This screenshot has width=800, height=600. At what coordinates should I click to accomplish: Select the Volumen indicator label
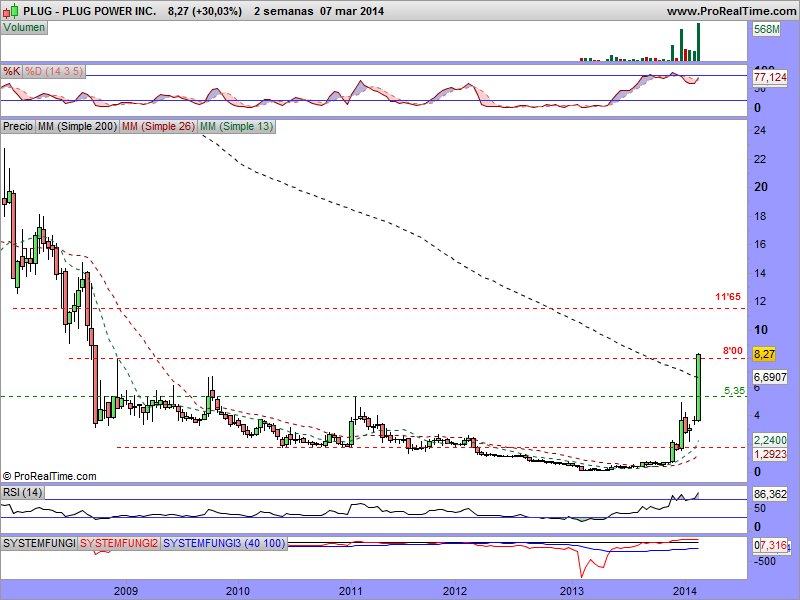[x=24, y=28]
